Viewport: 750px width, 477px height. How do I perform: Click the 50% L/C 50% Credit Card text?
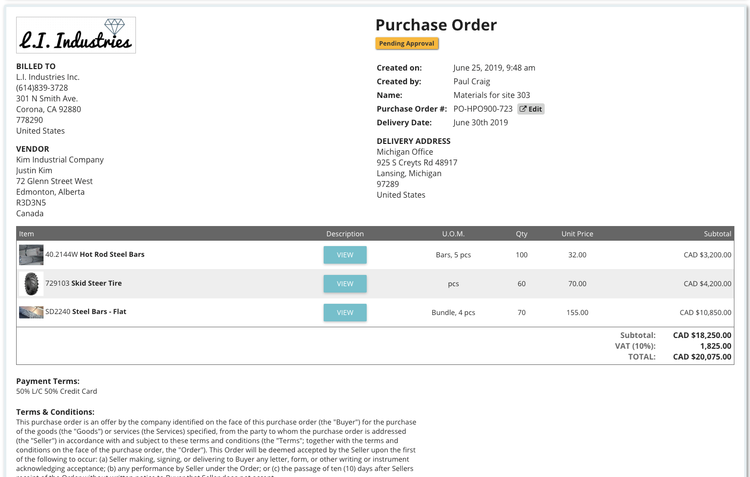click(x=56, y=391)
